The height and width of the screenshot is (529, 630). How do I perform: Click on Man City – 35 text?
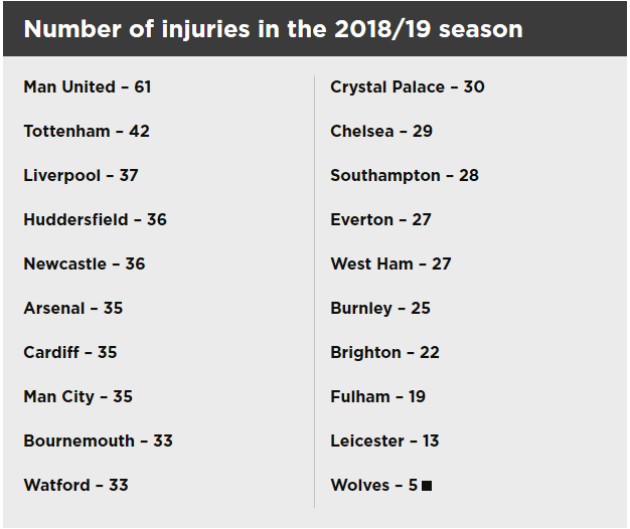[78, 397]
